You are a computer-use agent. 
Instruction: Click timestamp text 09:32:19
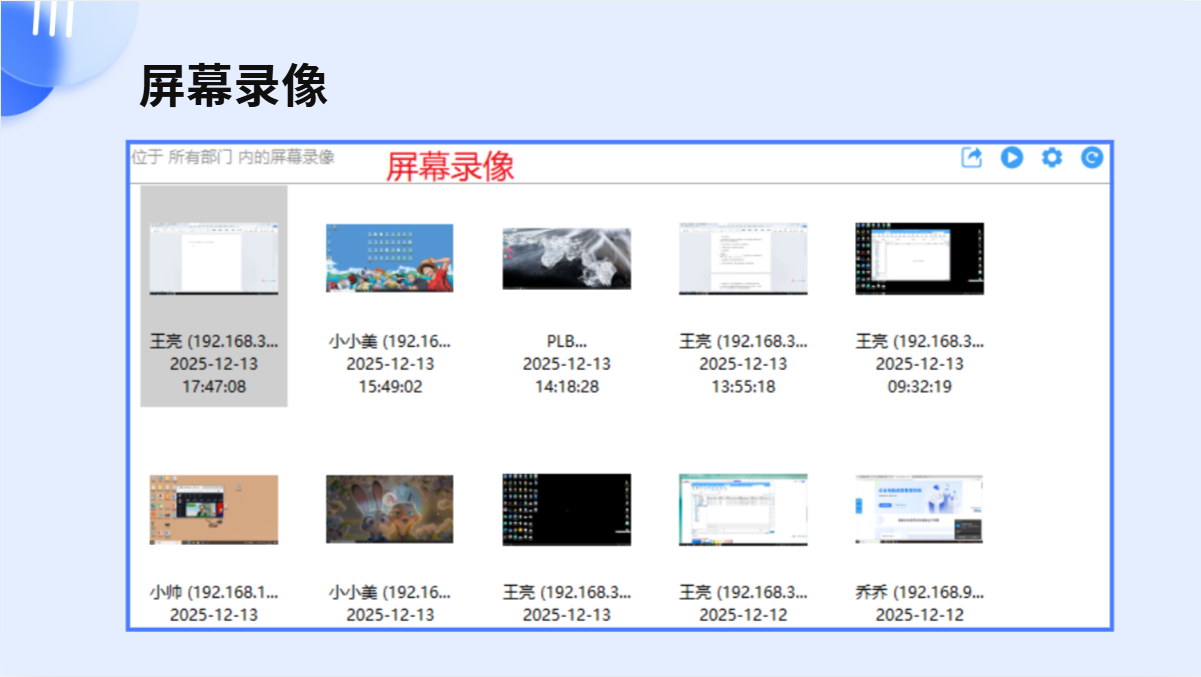click(920, 386)
